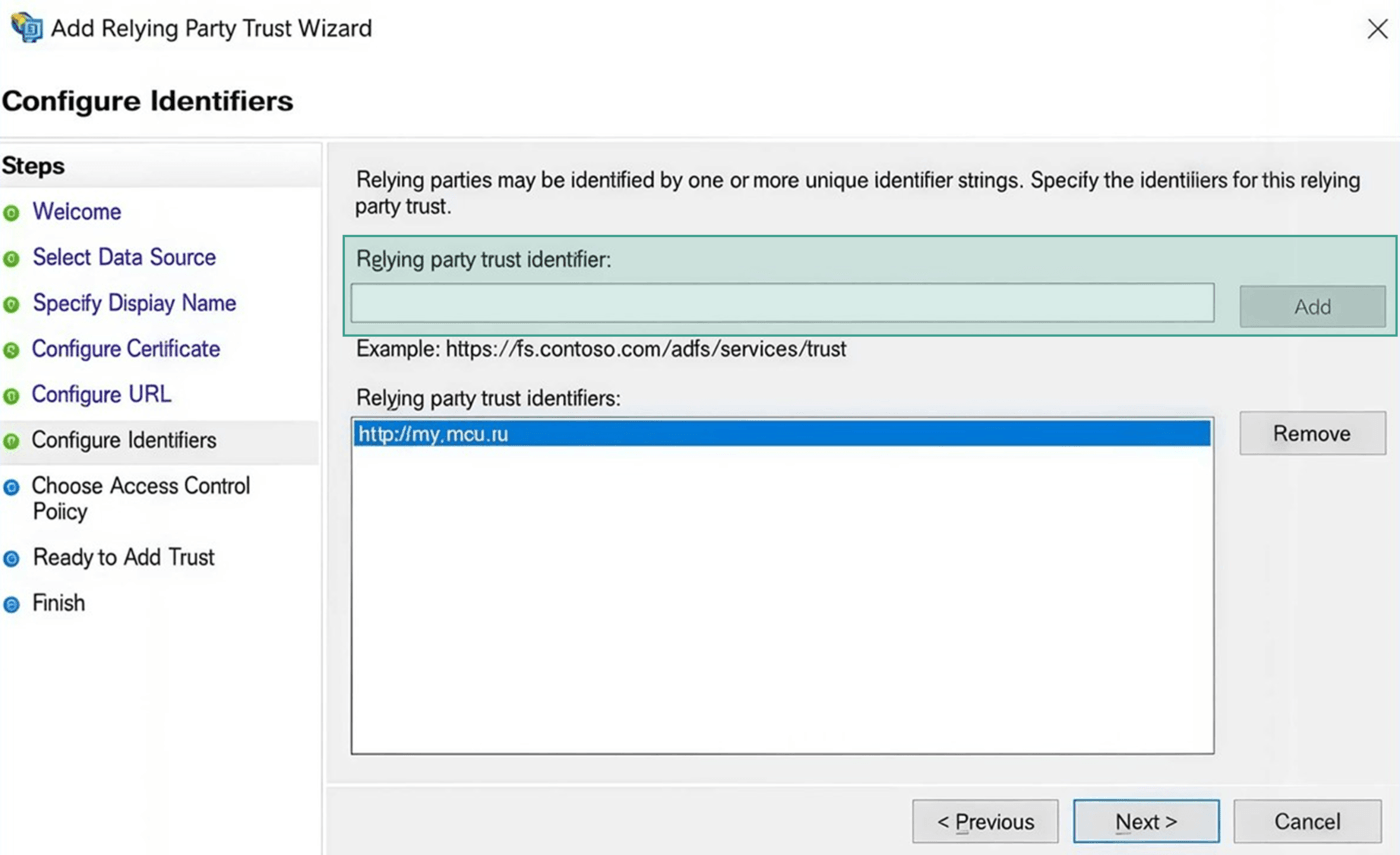Viewport: 1400px width, 855px height.
Task: Go to the Select Data Source step
Action: click(x=124, y=257)
